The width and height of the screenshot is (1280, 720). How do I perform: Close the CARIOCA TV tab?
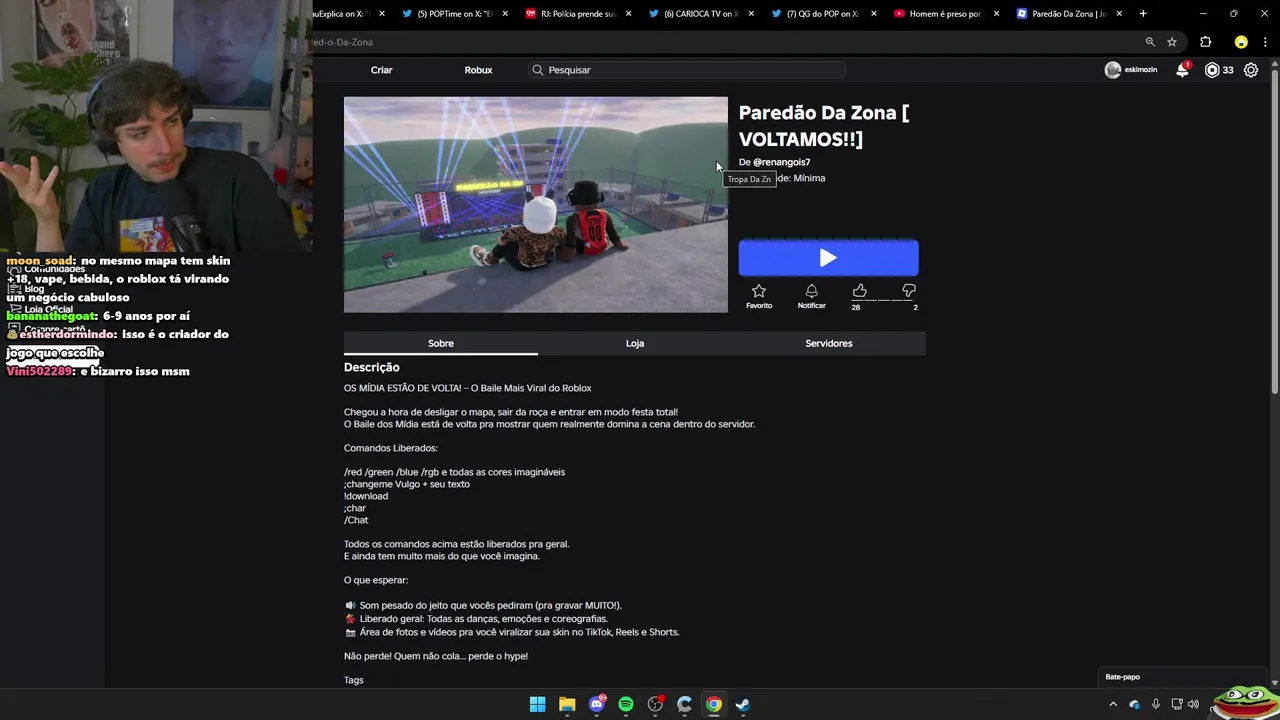coord(751,14)
